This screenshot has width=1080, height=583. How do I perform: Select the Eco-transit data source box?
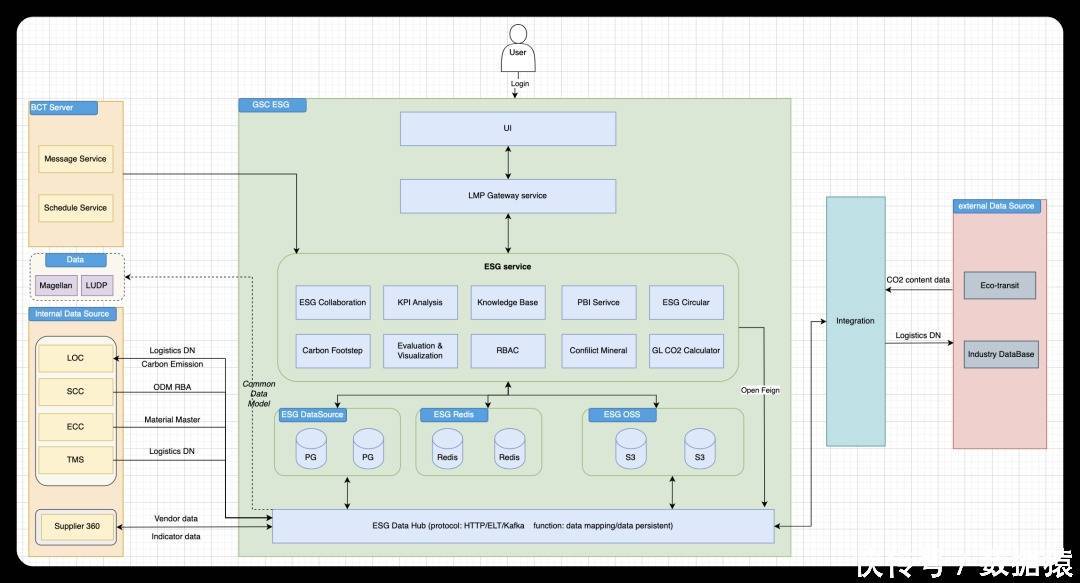(999, 285)
